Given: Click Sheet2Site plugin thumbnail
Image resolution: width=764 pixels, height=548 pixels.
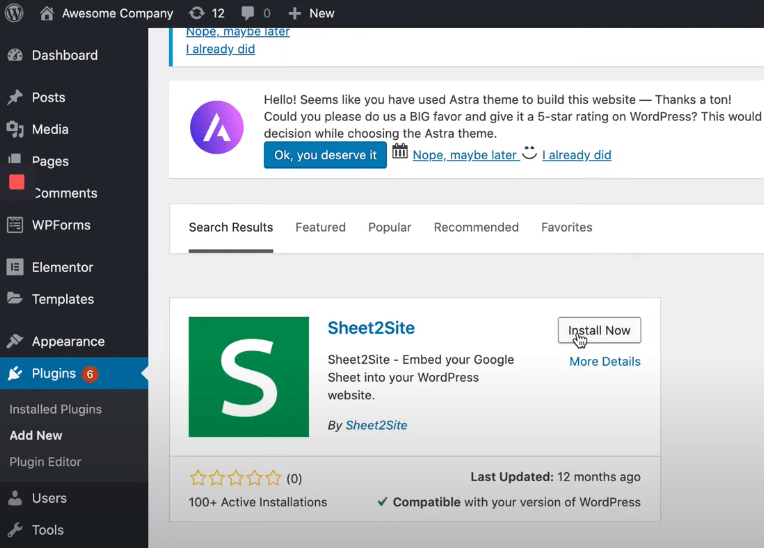Looking at the screenshot, I should click(248, 377).
